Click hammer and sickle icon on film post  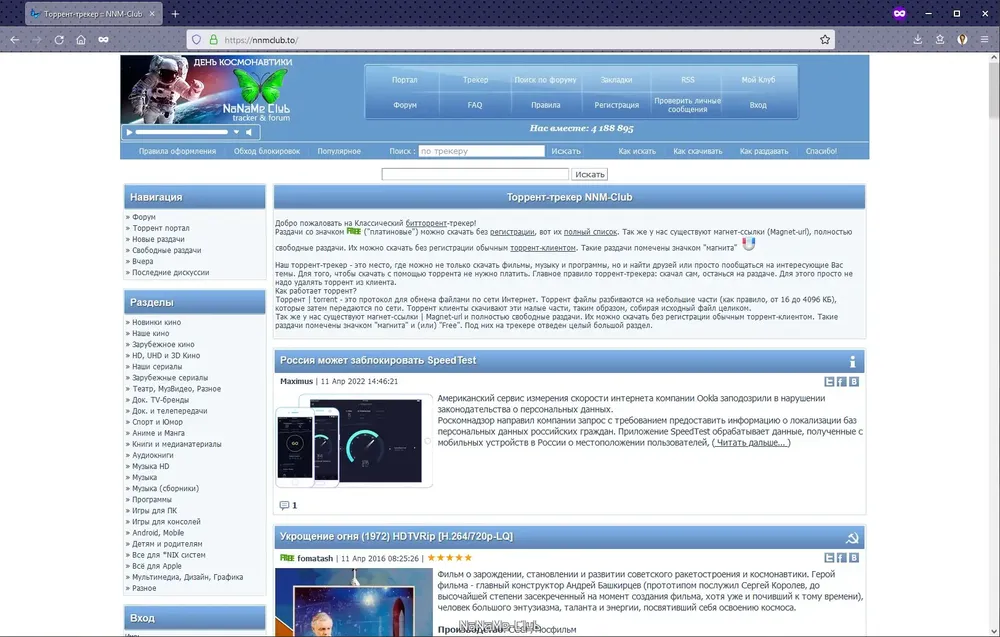[851, 538]
